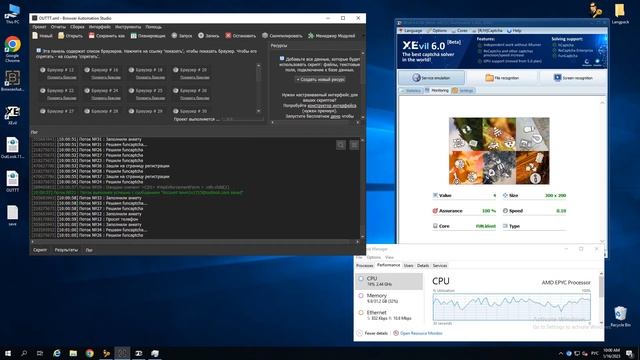Viewport: 640px width, 360px height.
Task: Collapse Task Manager with Fewer details
Action: [x=372, y=333]
